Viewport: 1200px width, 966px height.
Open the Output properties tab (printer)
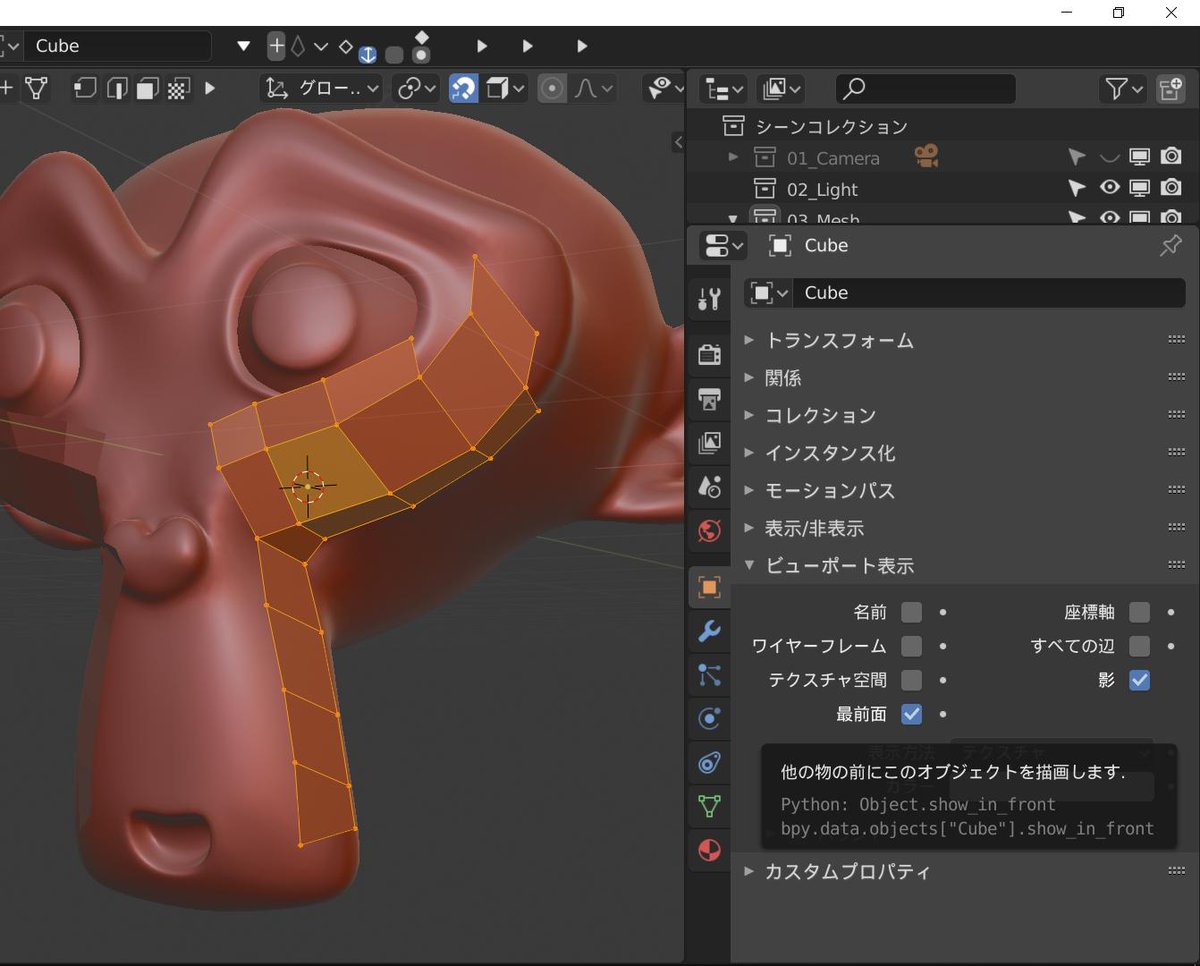pos(709,399)
